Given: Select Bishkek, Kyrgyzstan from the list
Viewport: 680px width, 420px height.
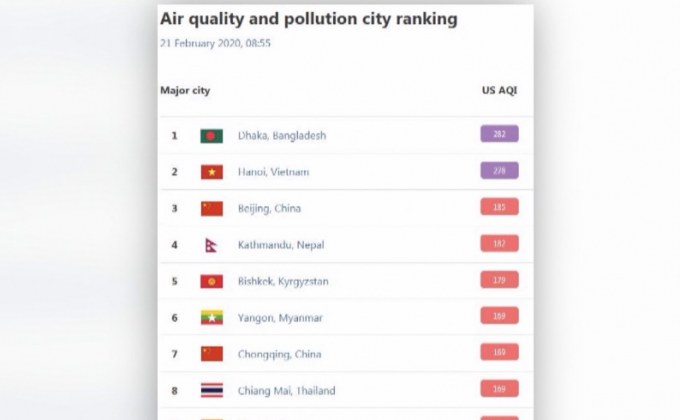Looking at the screenshot, I should 283,281.
